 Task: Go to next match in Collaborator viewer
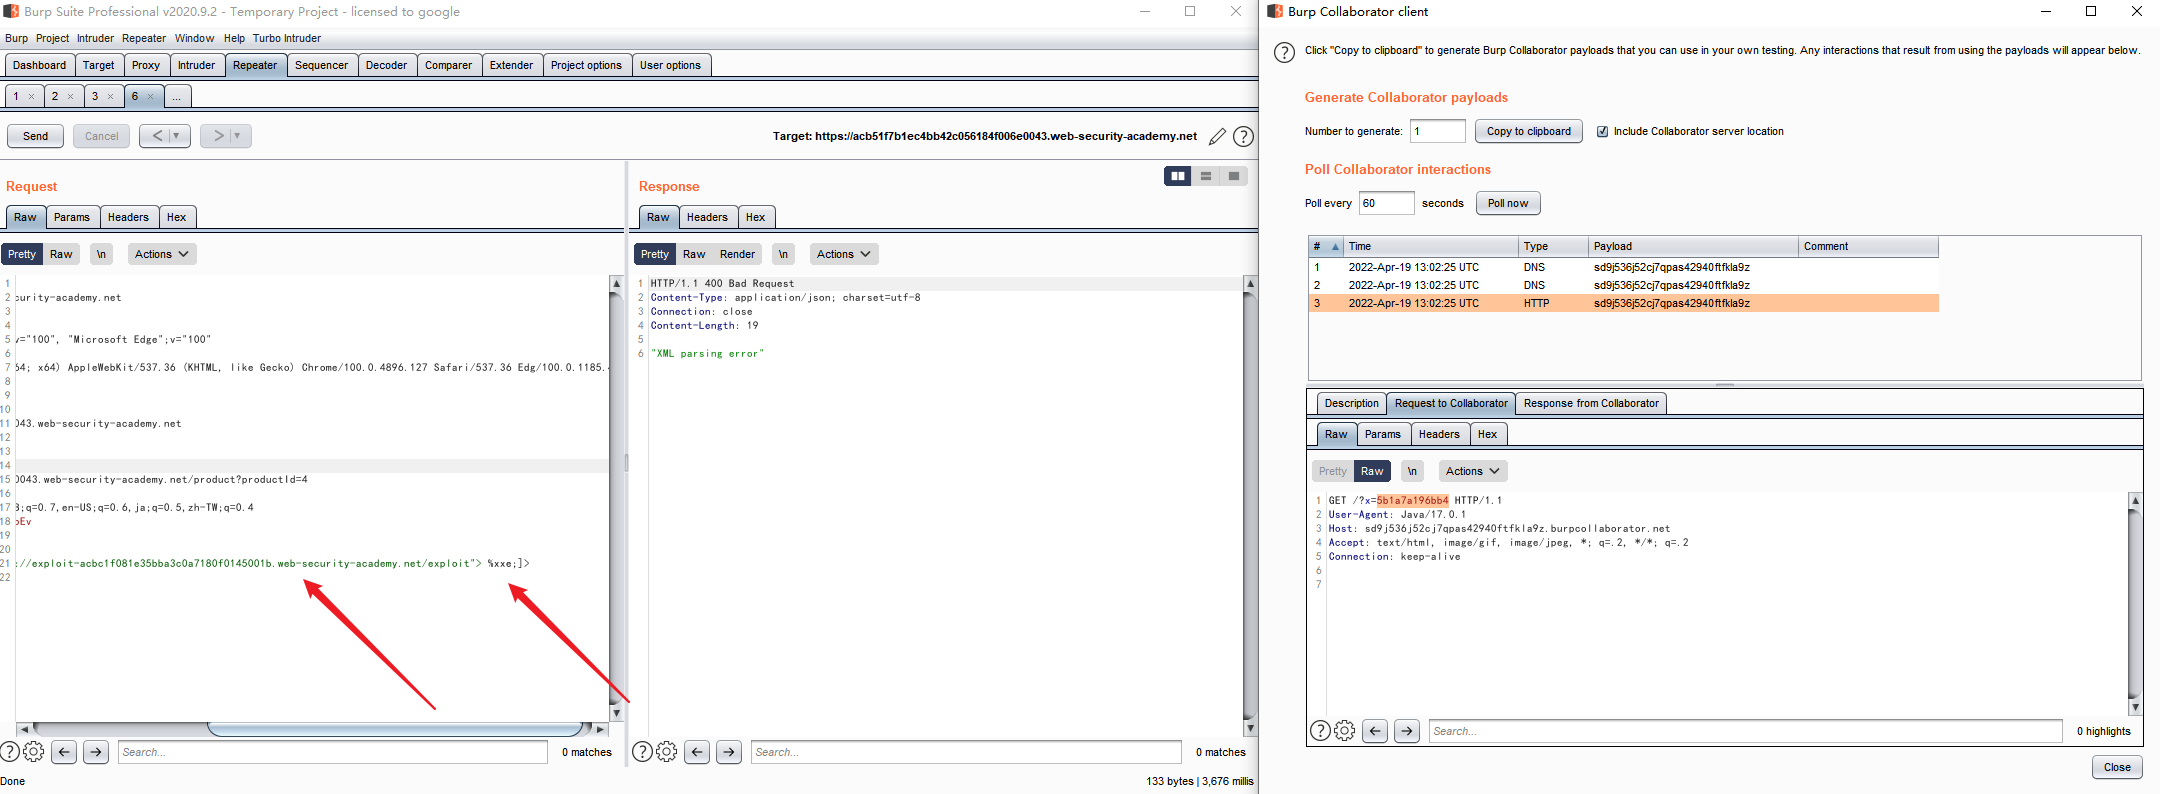pos(1407,731)
